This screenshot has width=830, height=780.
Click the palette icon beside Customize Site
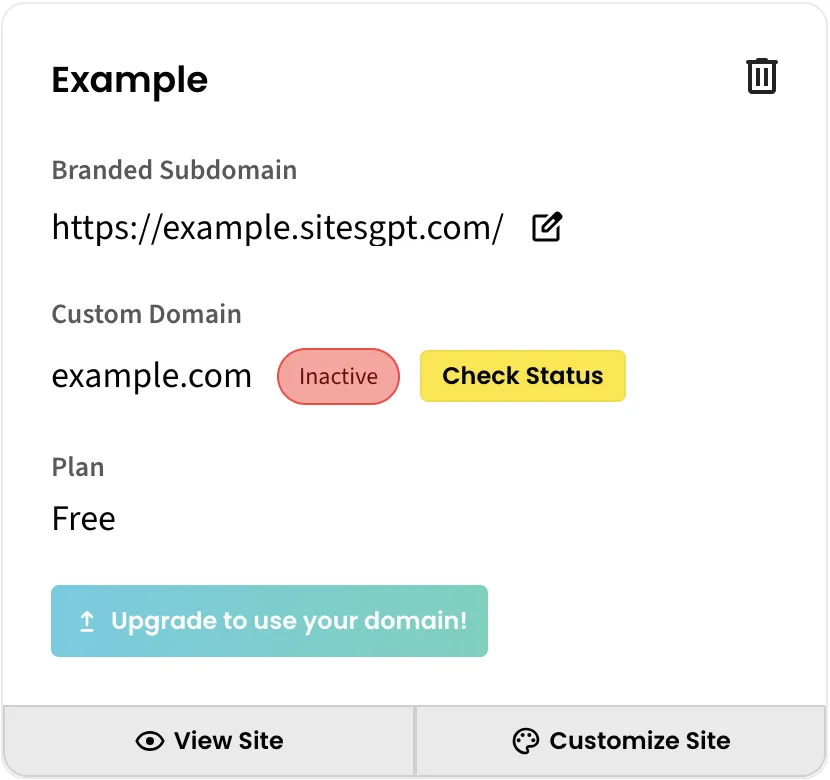tap(525, 741)
